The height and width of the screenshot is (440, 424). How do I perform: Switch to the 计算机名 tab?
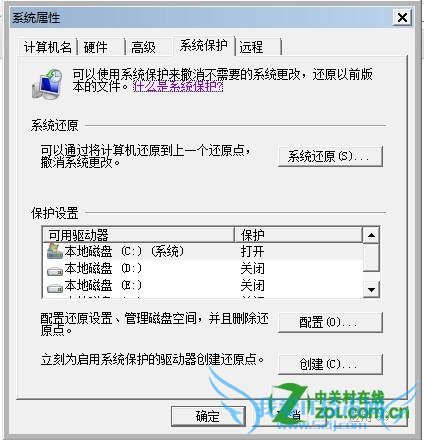pos(48,47)
